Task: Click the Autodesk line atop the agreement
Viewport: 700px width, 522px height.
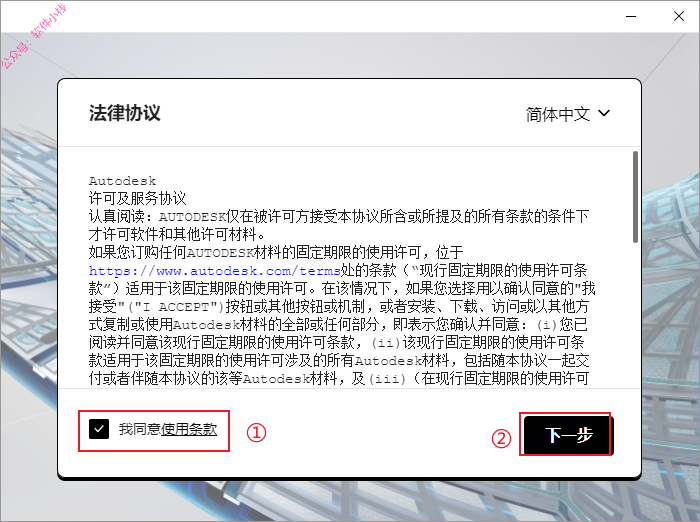Action: (122, 181)
